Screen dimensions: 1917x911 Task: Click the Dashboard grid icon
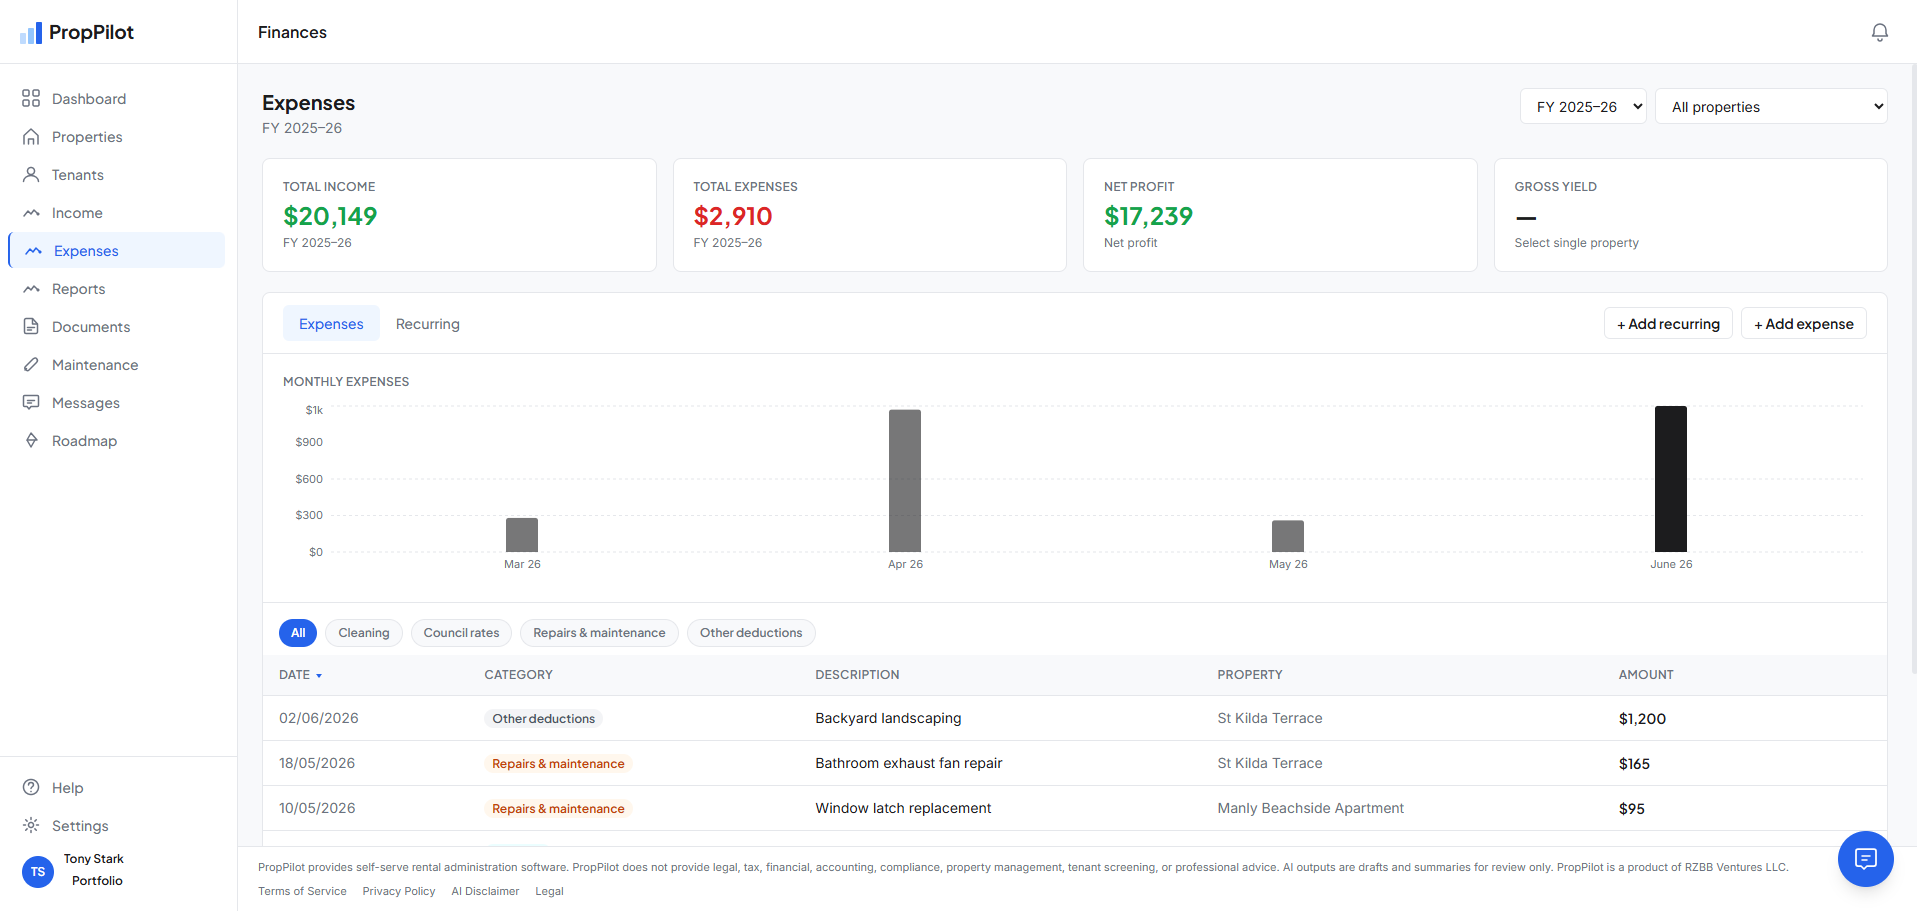point(31,98)
